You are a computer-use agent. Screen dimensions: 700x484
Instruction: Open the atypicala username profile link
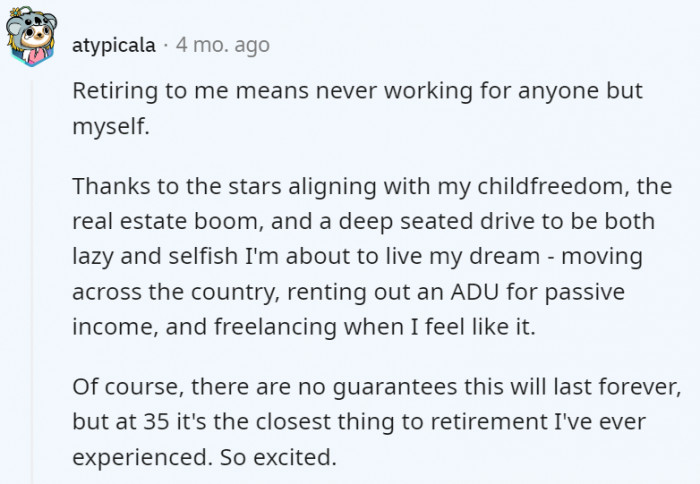tap(114, 45)
